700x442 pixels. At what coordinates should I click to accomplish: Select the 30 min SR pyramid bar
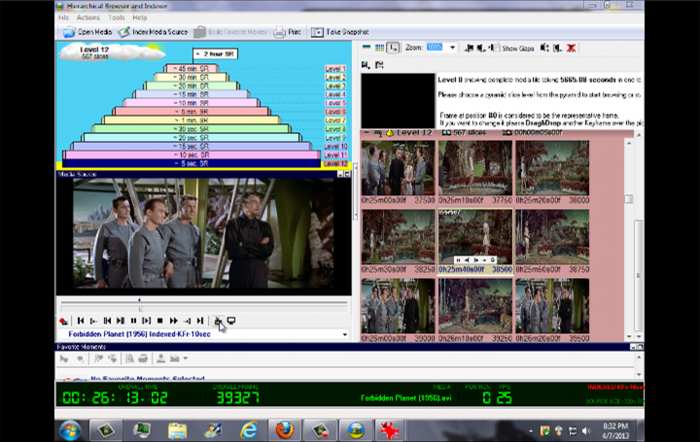click(x=191, y=77)
